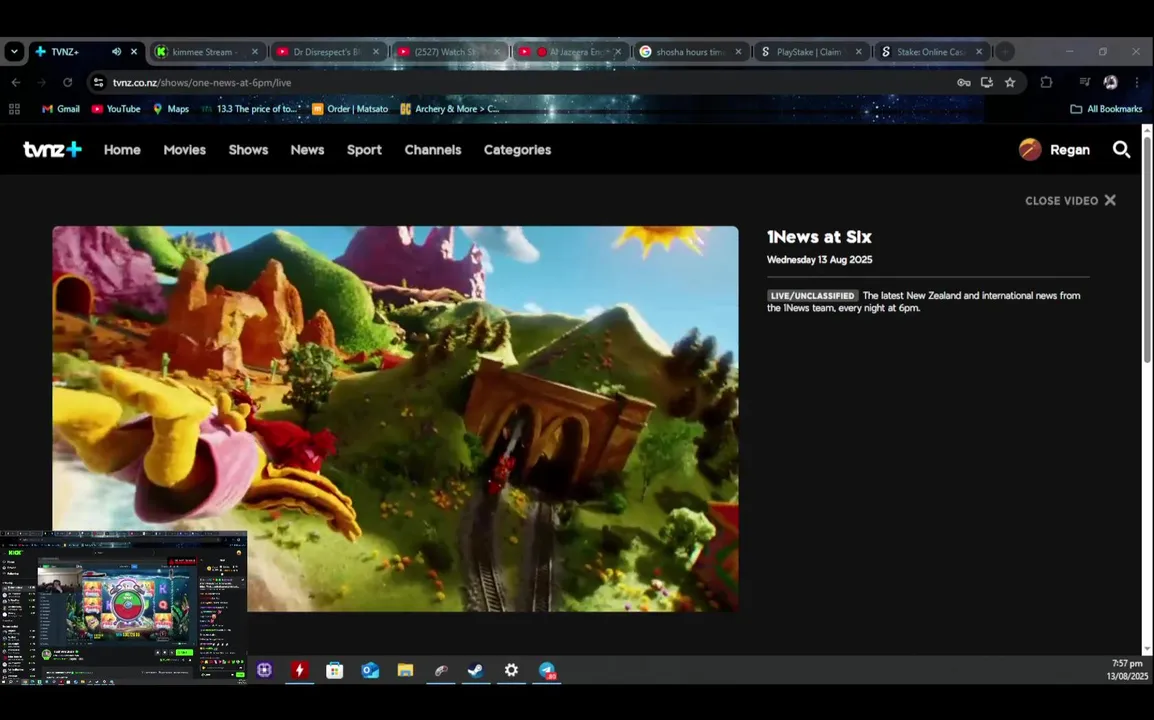This screenshot has height=720, width=1154.
Task: Click the page vertical scrollbar
Action: [1147, 249]
